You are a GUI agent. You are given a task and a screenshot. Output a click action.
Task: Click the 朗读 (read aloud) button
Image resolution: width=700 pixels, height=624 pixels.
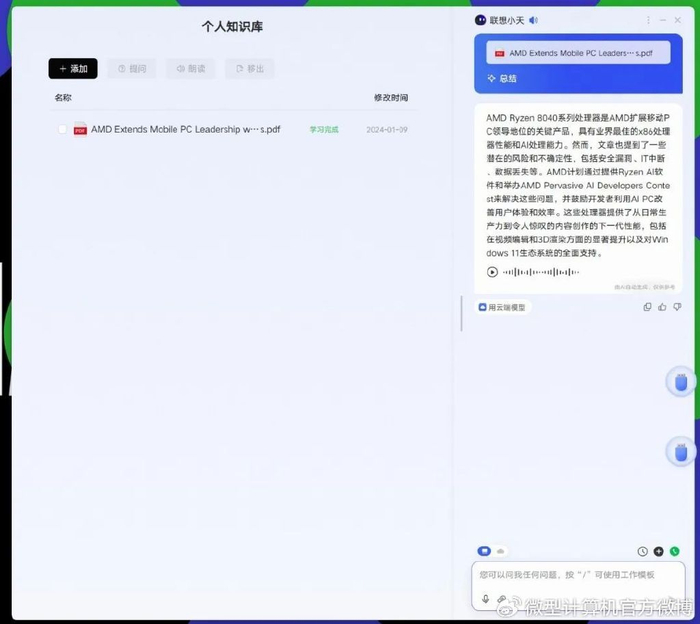coord(191,68)
